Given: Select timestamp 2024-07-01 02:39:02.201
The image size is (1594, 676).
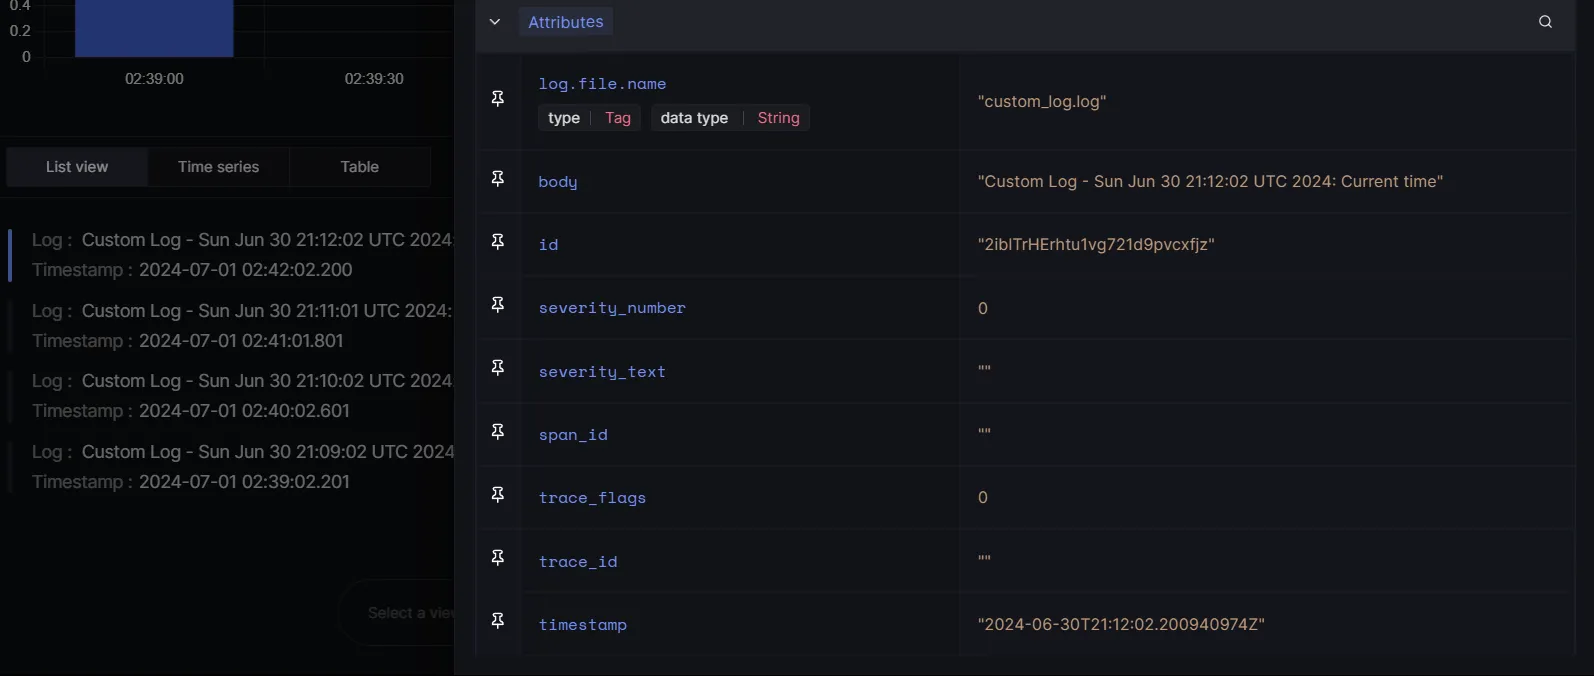Looking at the screenshot, I should [x=244, y=482].
